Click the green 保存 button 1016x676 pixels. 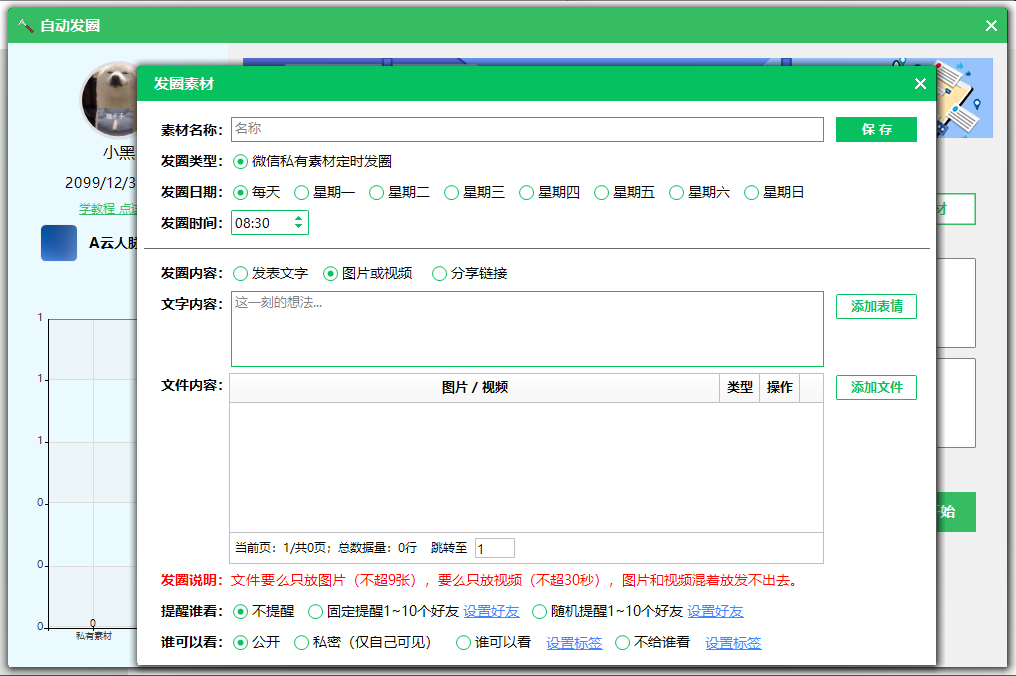pyautogui.click(x=875, y=130)
